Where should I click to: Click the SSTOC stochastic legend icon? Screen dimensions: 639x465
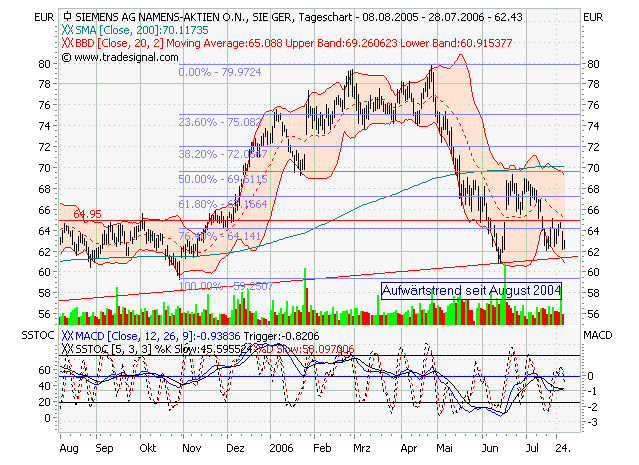pyautogui.click(x=67, y=349)
